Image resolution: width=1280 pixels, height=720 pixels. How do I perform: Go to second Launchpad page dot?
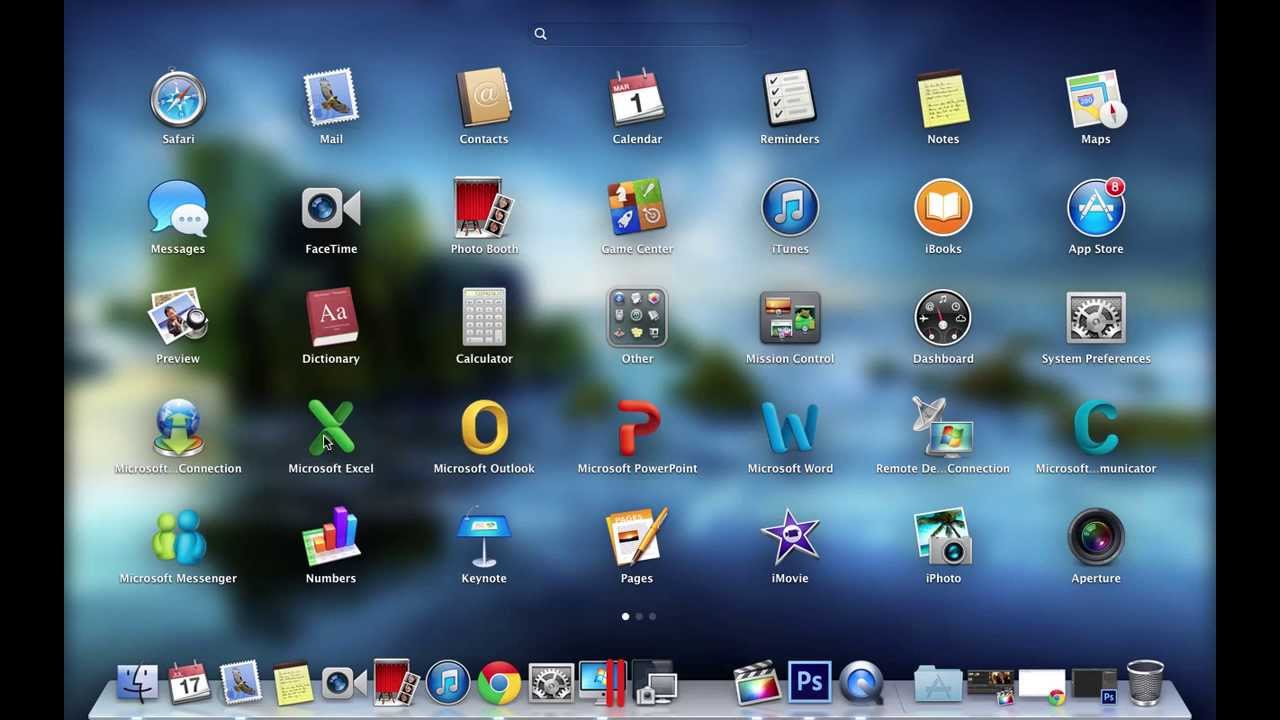pos(639,616)
